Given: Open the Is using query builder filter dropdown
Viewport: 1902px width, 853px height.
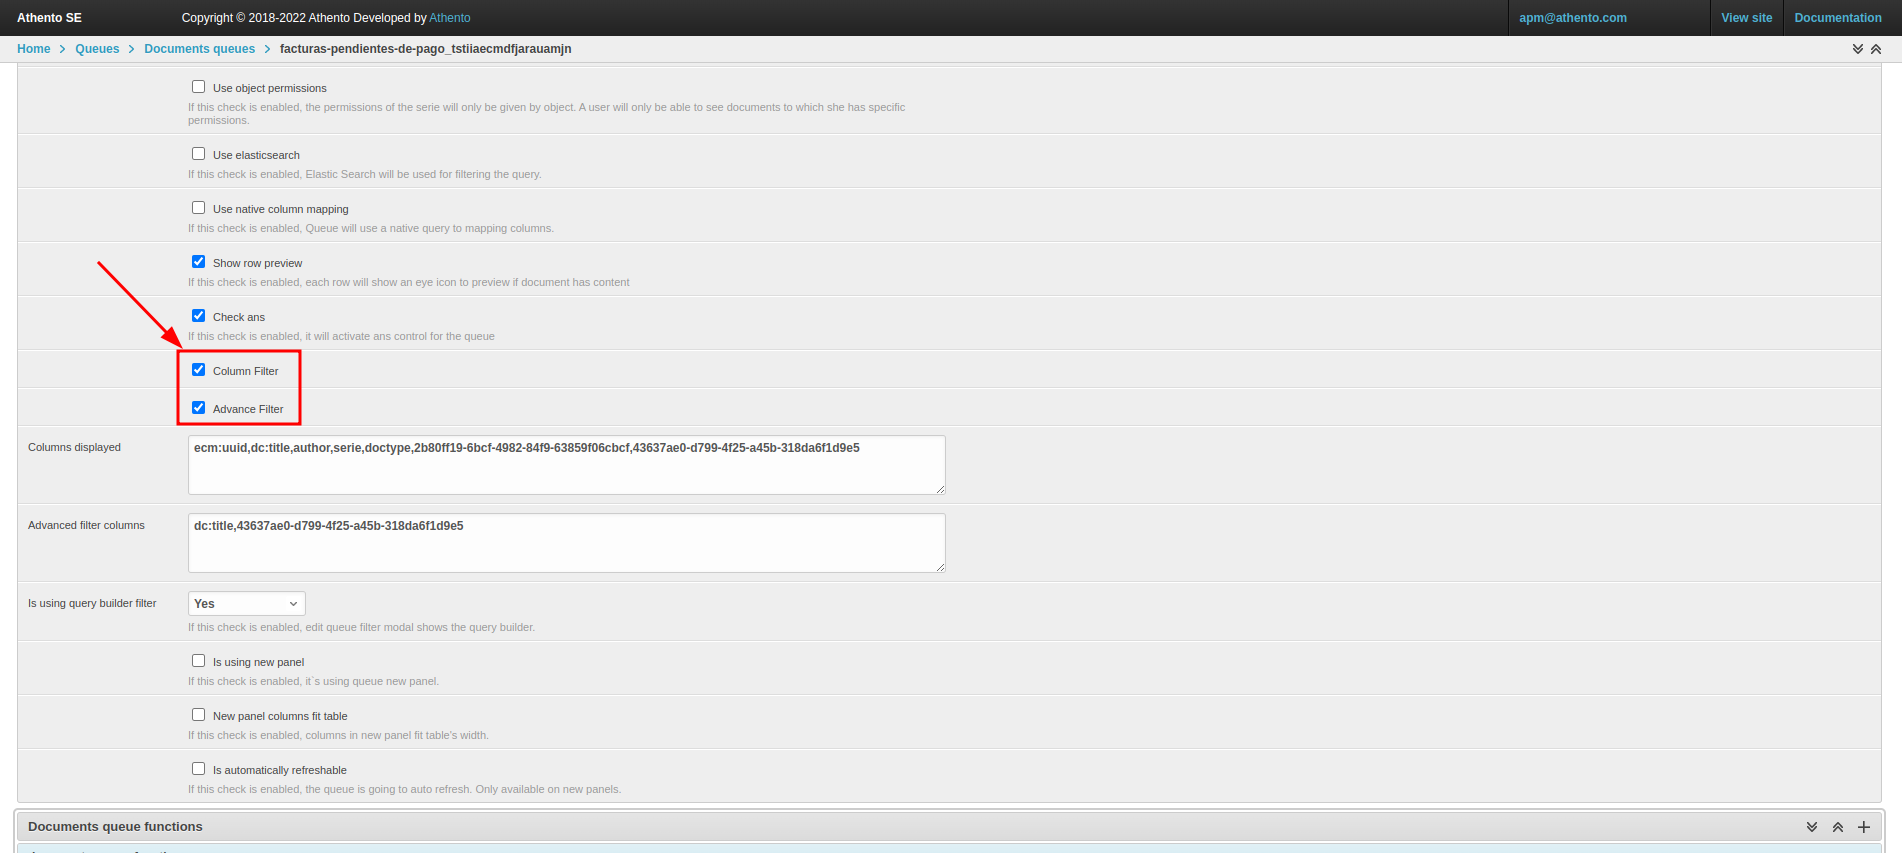Looking at the screenshot, I should [246, 604].
